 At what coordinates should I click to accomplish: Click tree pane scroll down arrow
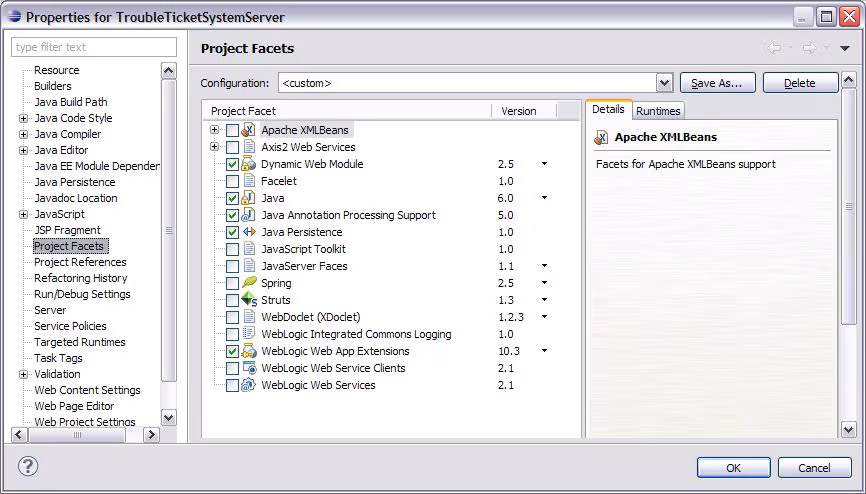tap(169, 418)
